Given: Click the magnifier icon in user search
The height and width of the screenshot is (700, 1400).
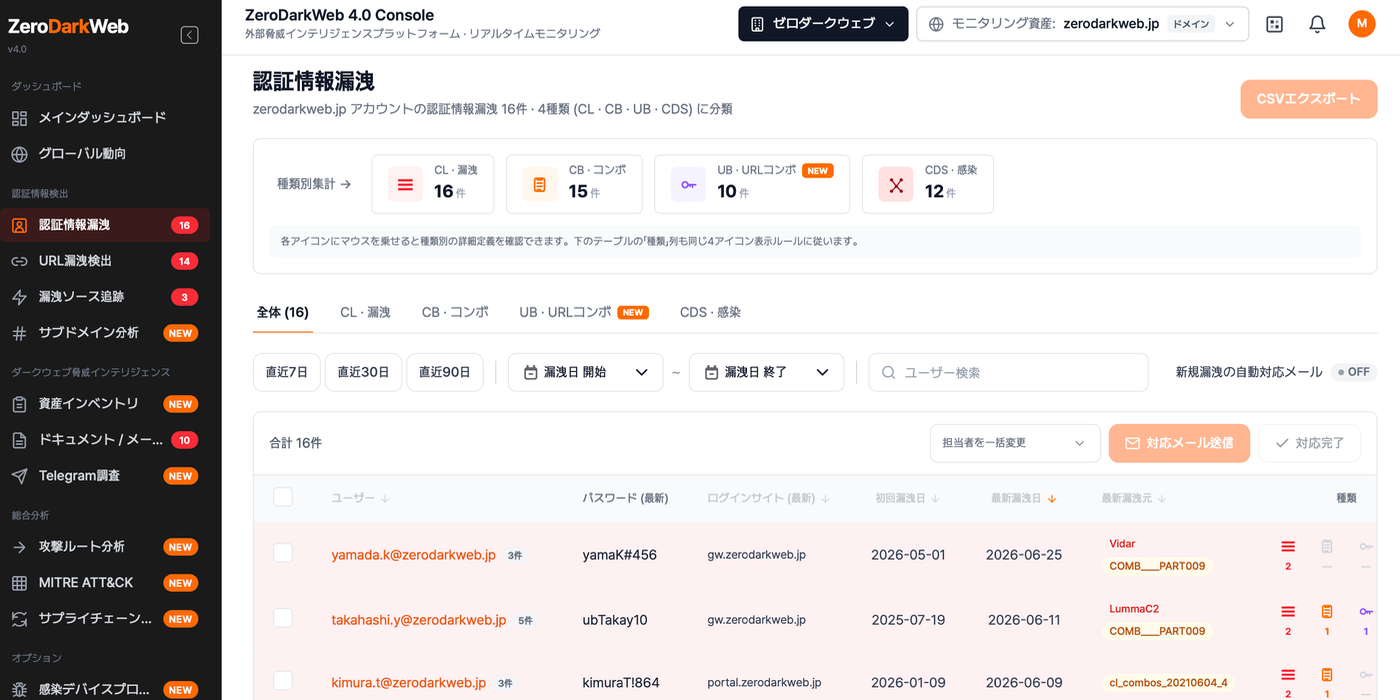Looking at the screenshot, I should point(888,372).
